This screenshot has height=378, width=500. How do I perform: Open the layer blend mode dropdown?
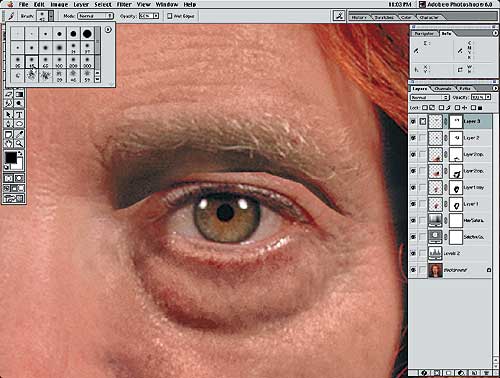point(430,97)
